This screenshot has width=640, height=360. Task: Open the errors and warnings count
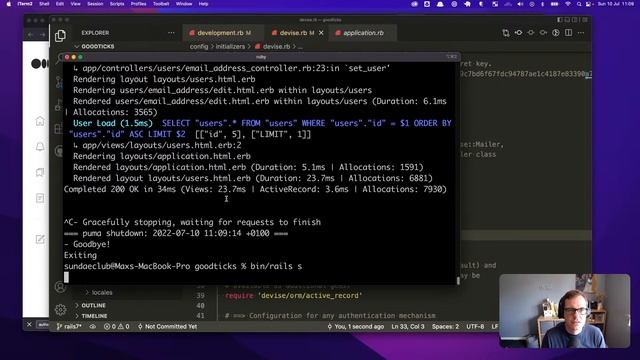click(116, 327)
